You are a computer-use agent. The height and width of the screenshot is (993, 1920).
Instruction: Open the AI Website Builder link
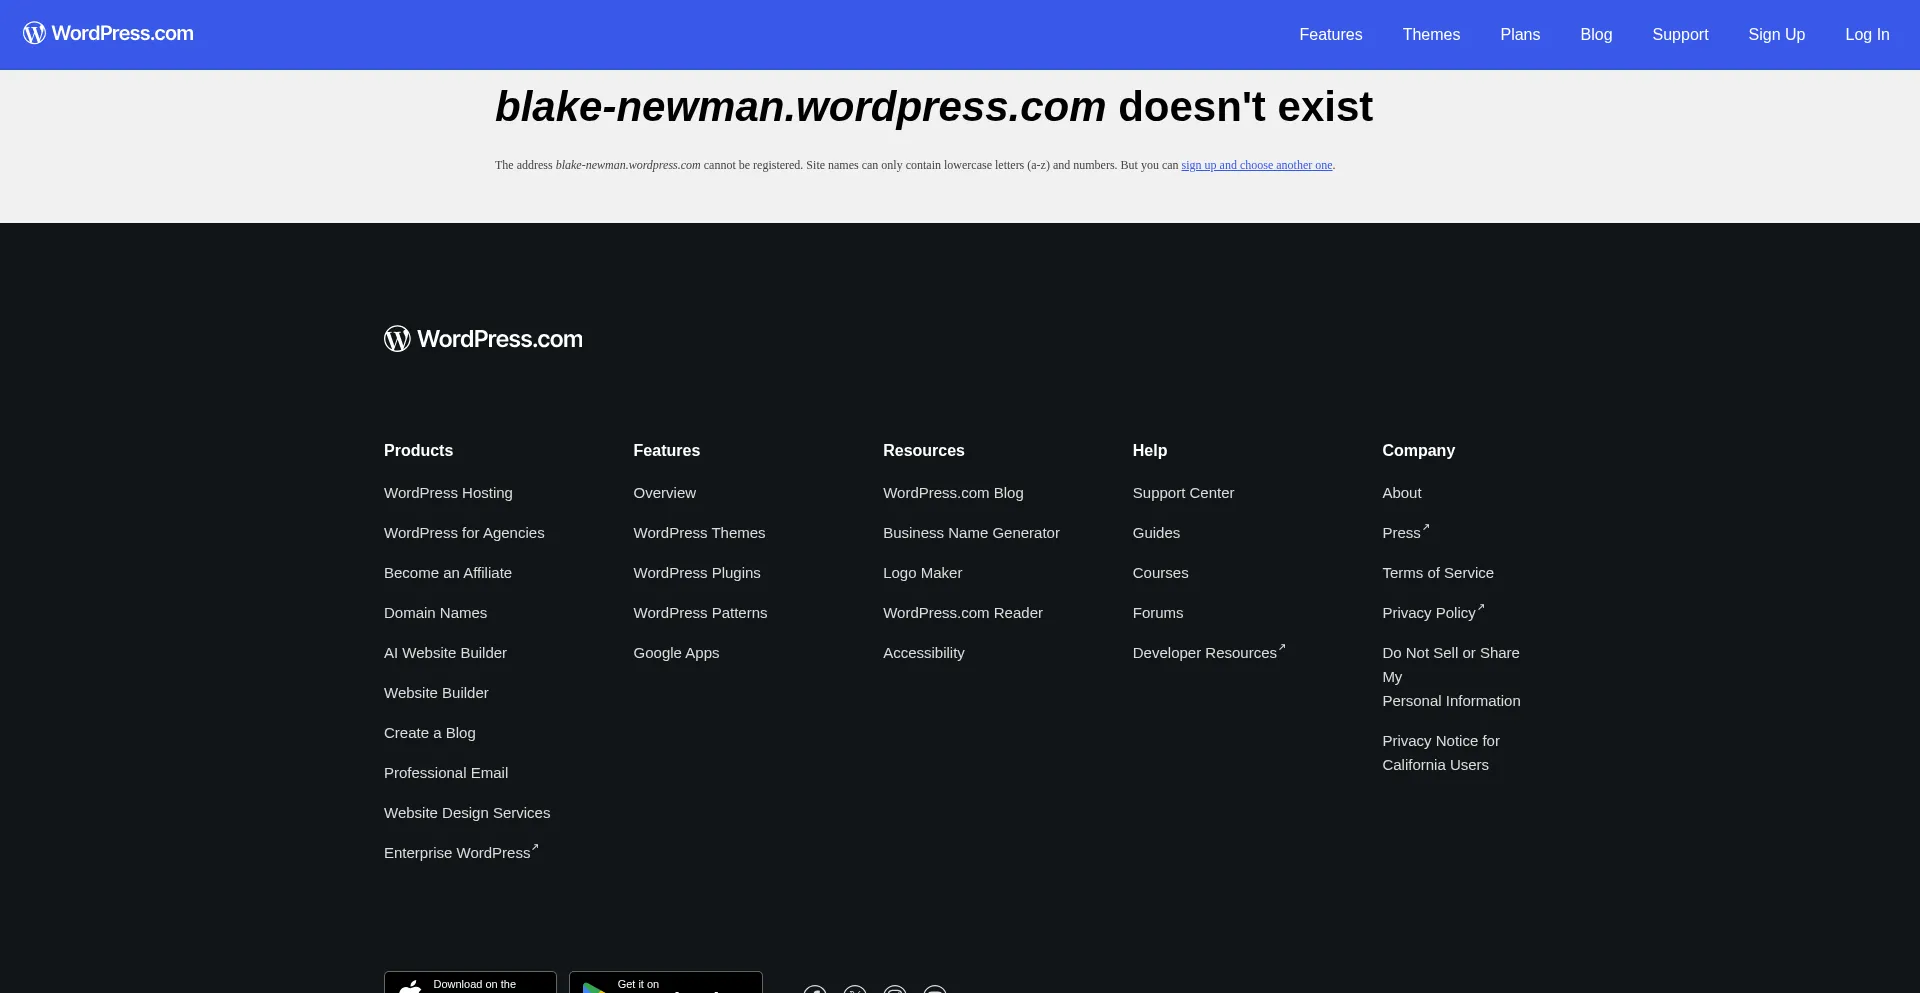click(445, 653)
